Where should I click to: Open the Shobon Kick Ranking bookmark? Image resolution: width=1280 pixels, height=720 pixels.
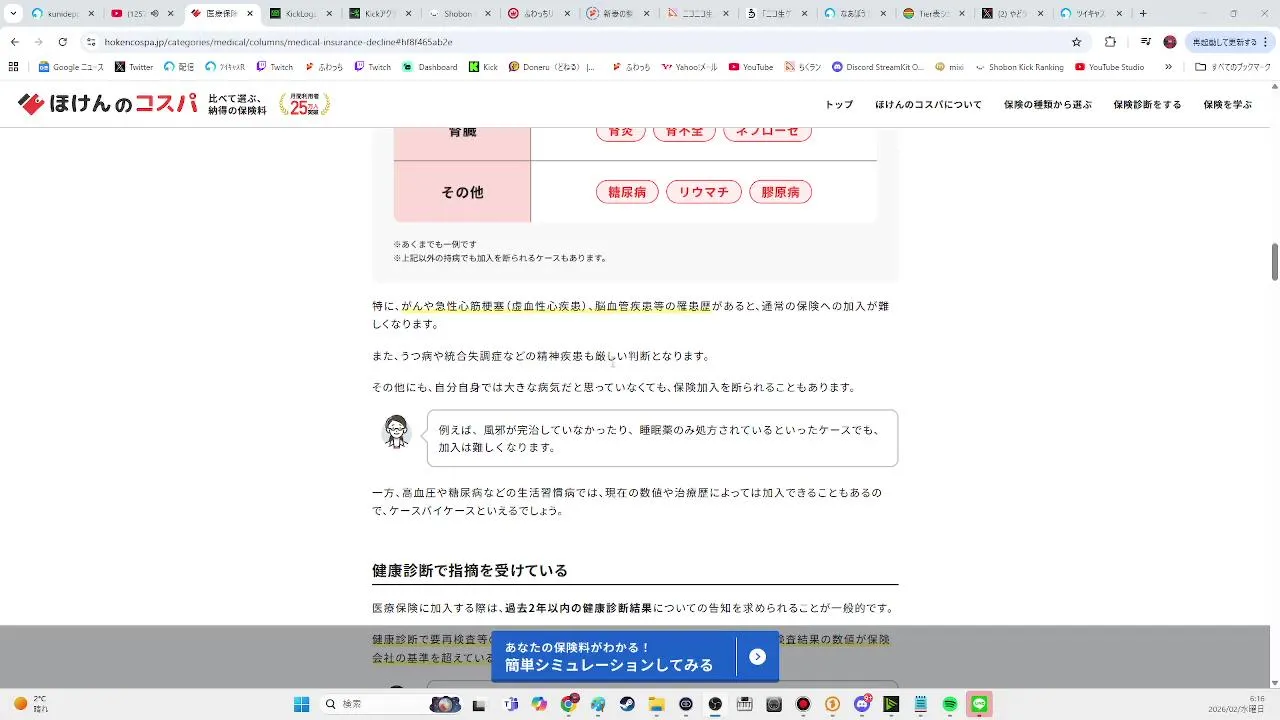coord(1019,67)
